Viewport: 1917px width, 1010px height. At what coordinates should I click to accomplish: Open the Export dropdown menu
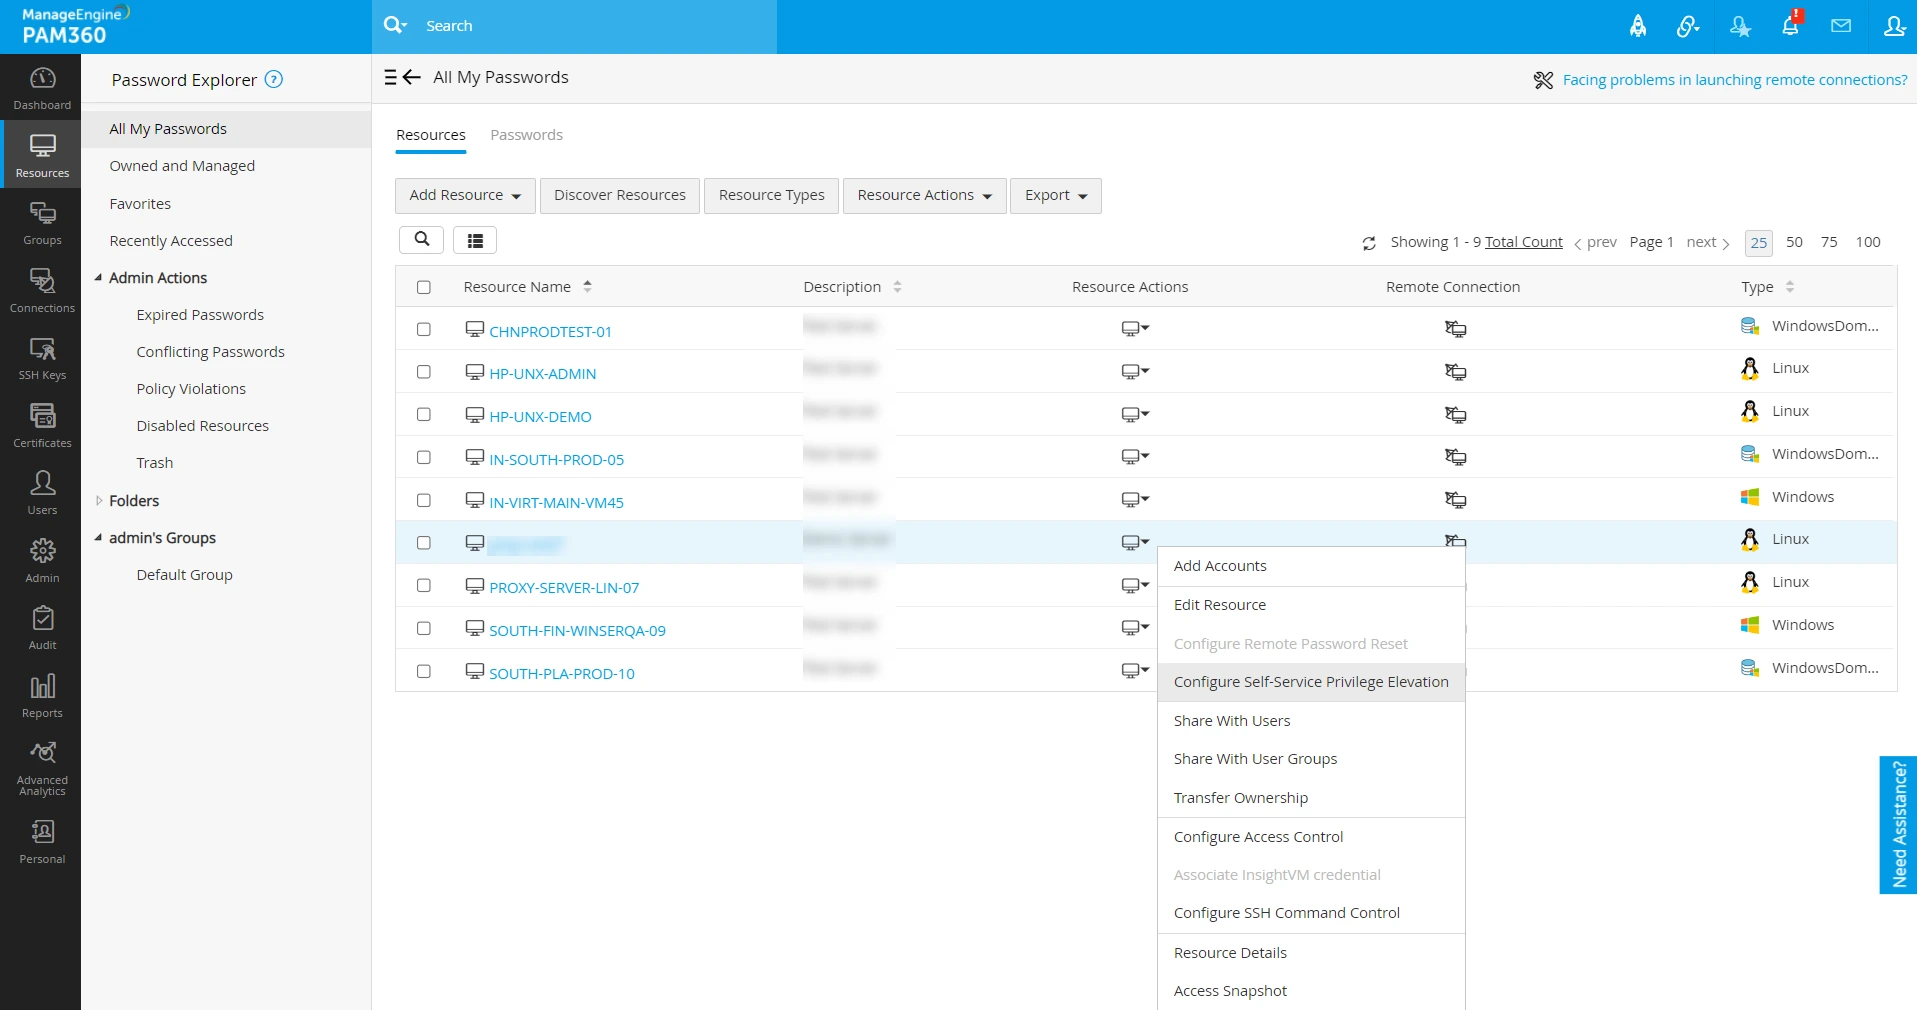[1056, 195]
